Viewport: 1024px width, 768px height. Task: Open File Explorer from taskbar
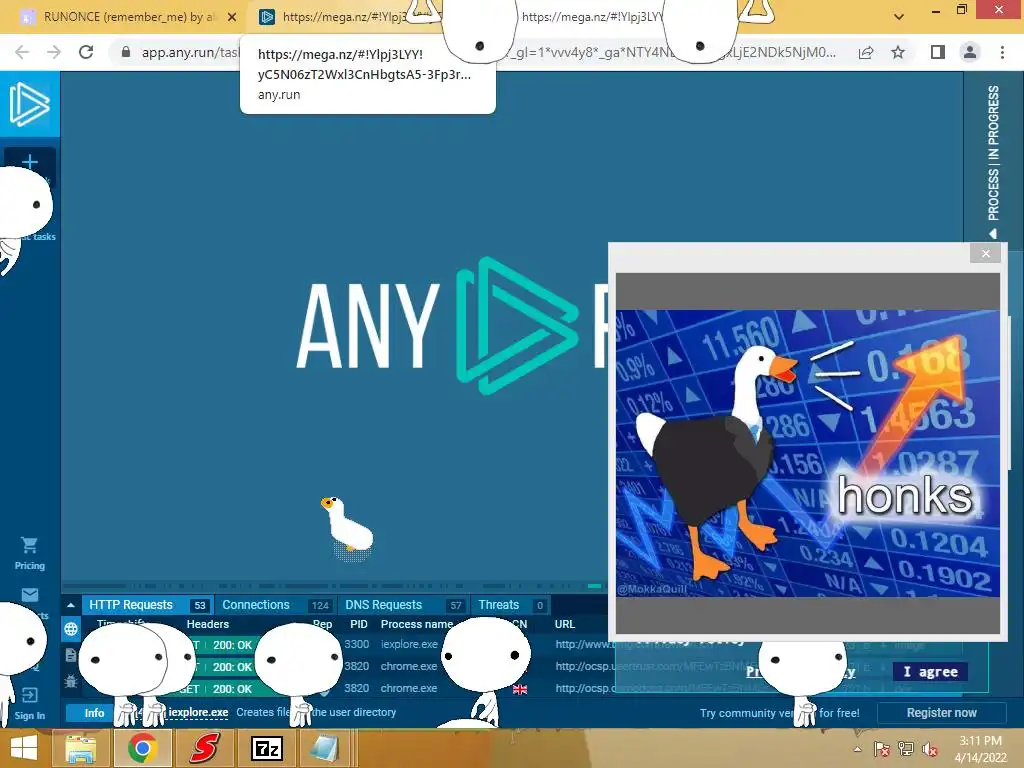point(80,748)
